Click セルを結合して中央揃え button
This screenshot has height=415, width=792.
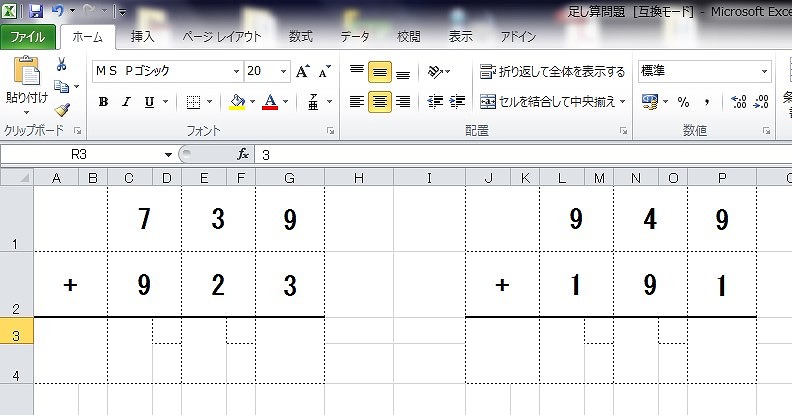point(552,102)
